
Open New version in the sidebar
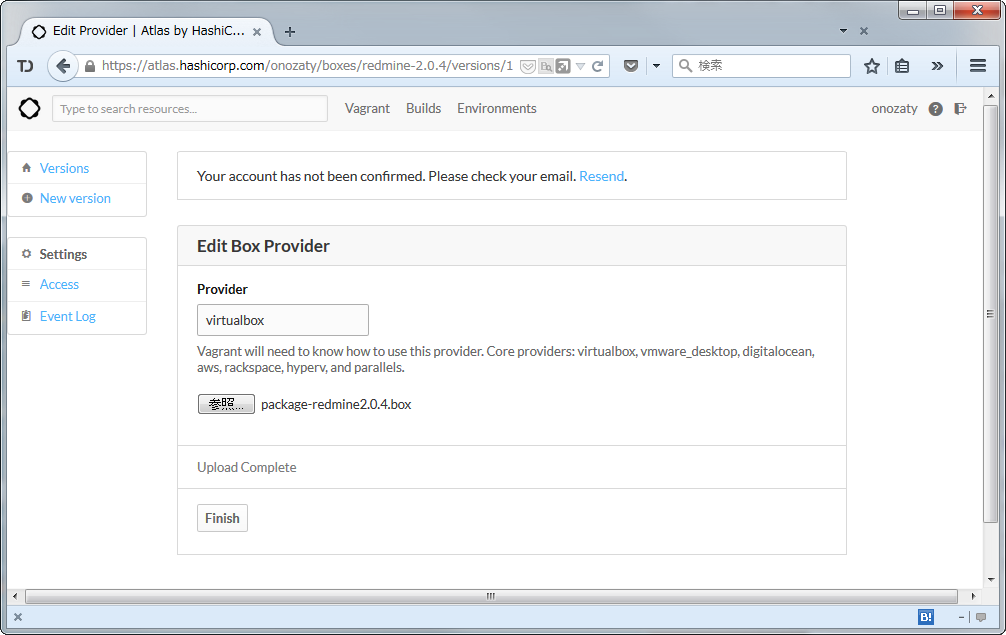click(x=75, y=198)
